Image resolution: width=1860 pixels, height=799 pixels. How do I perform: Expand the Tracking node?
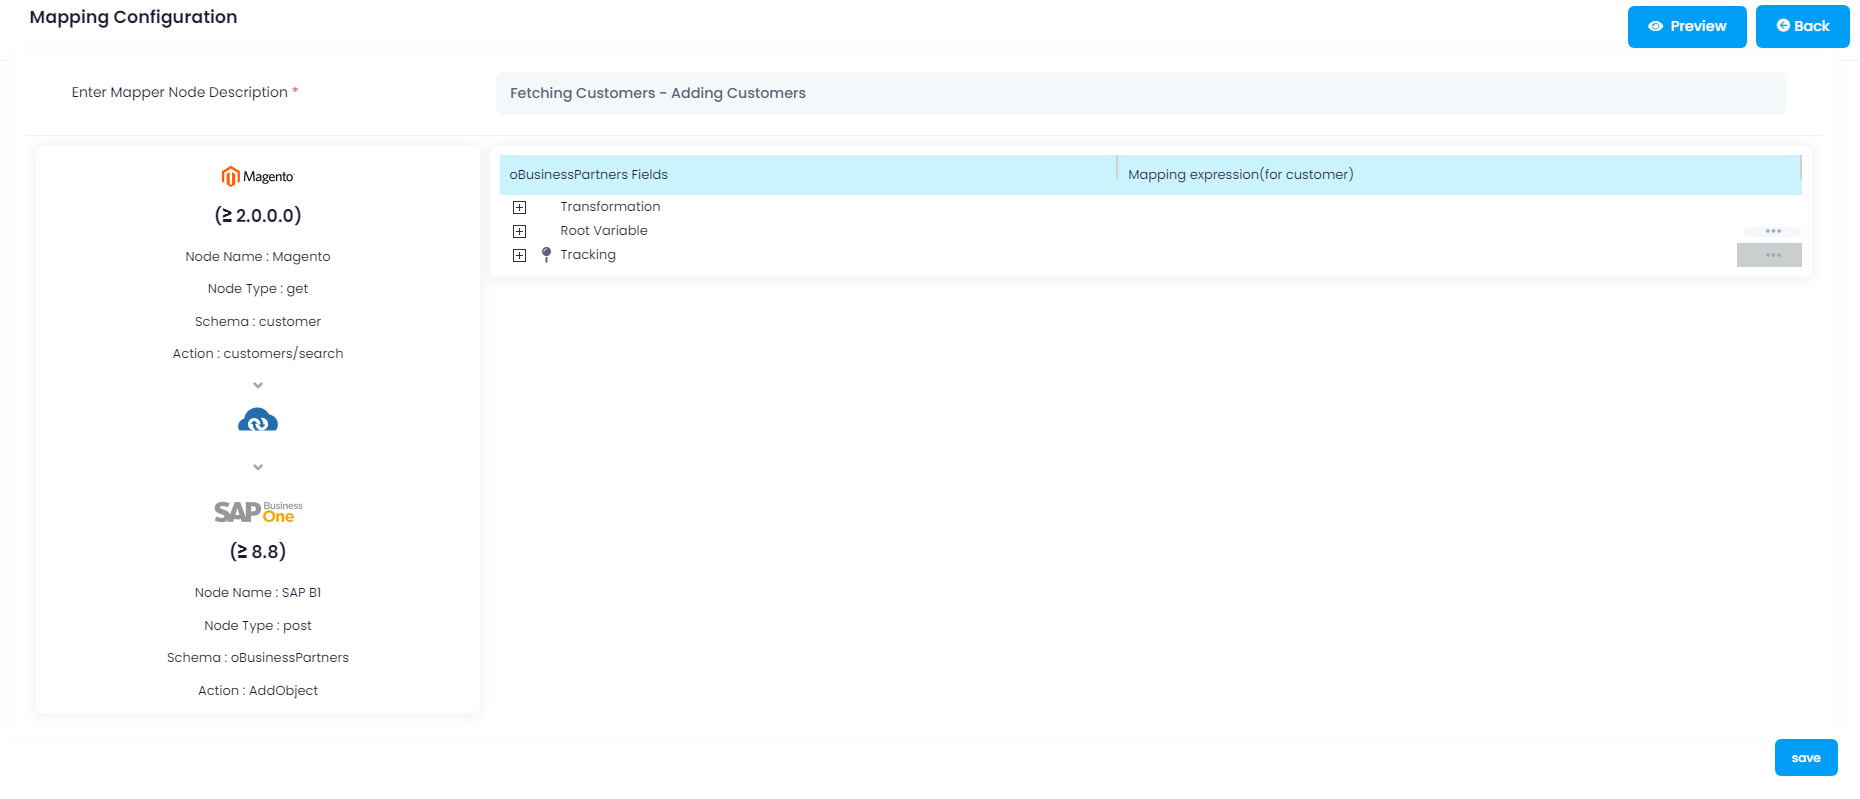click(519, 255)
